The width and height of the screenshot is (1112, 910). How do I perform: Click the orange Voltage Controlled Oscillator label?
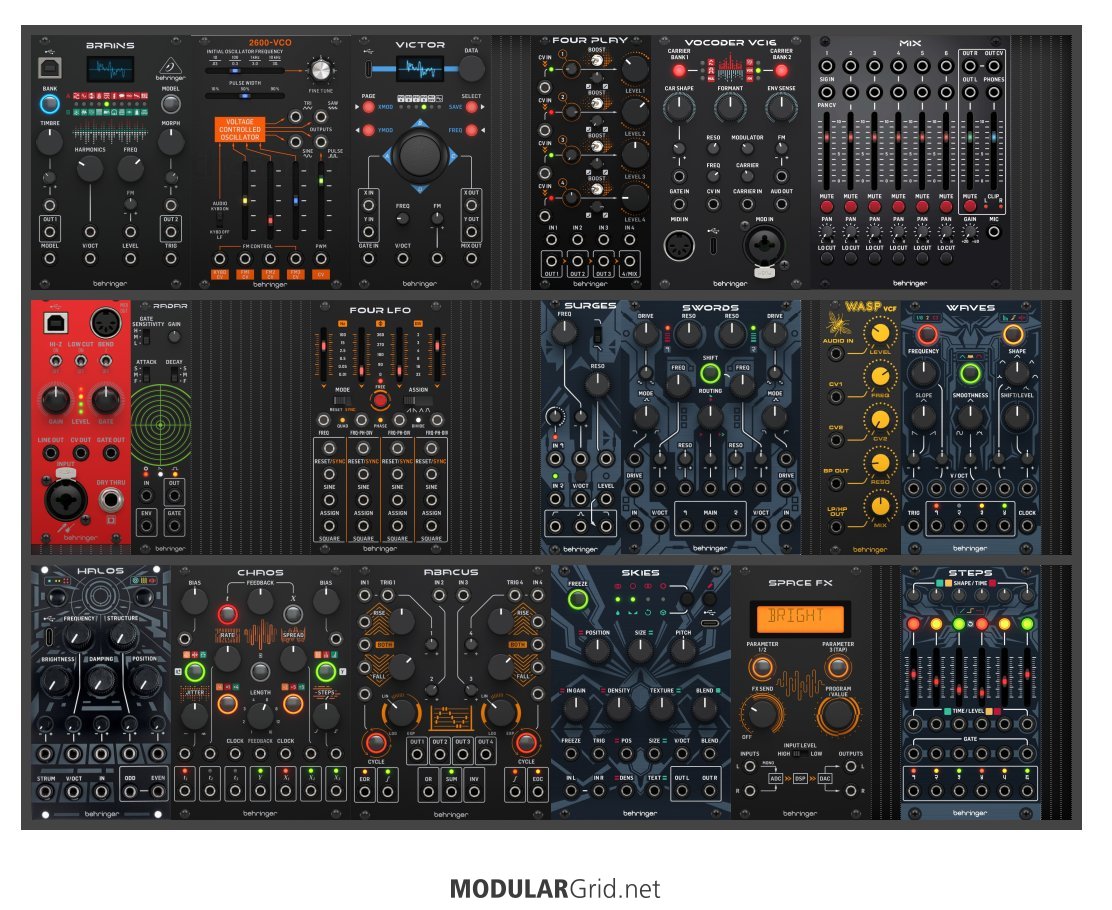(x=240, y=130)
